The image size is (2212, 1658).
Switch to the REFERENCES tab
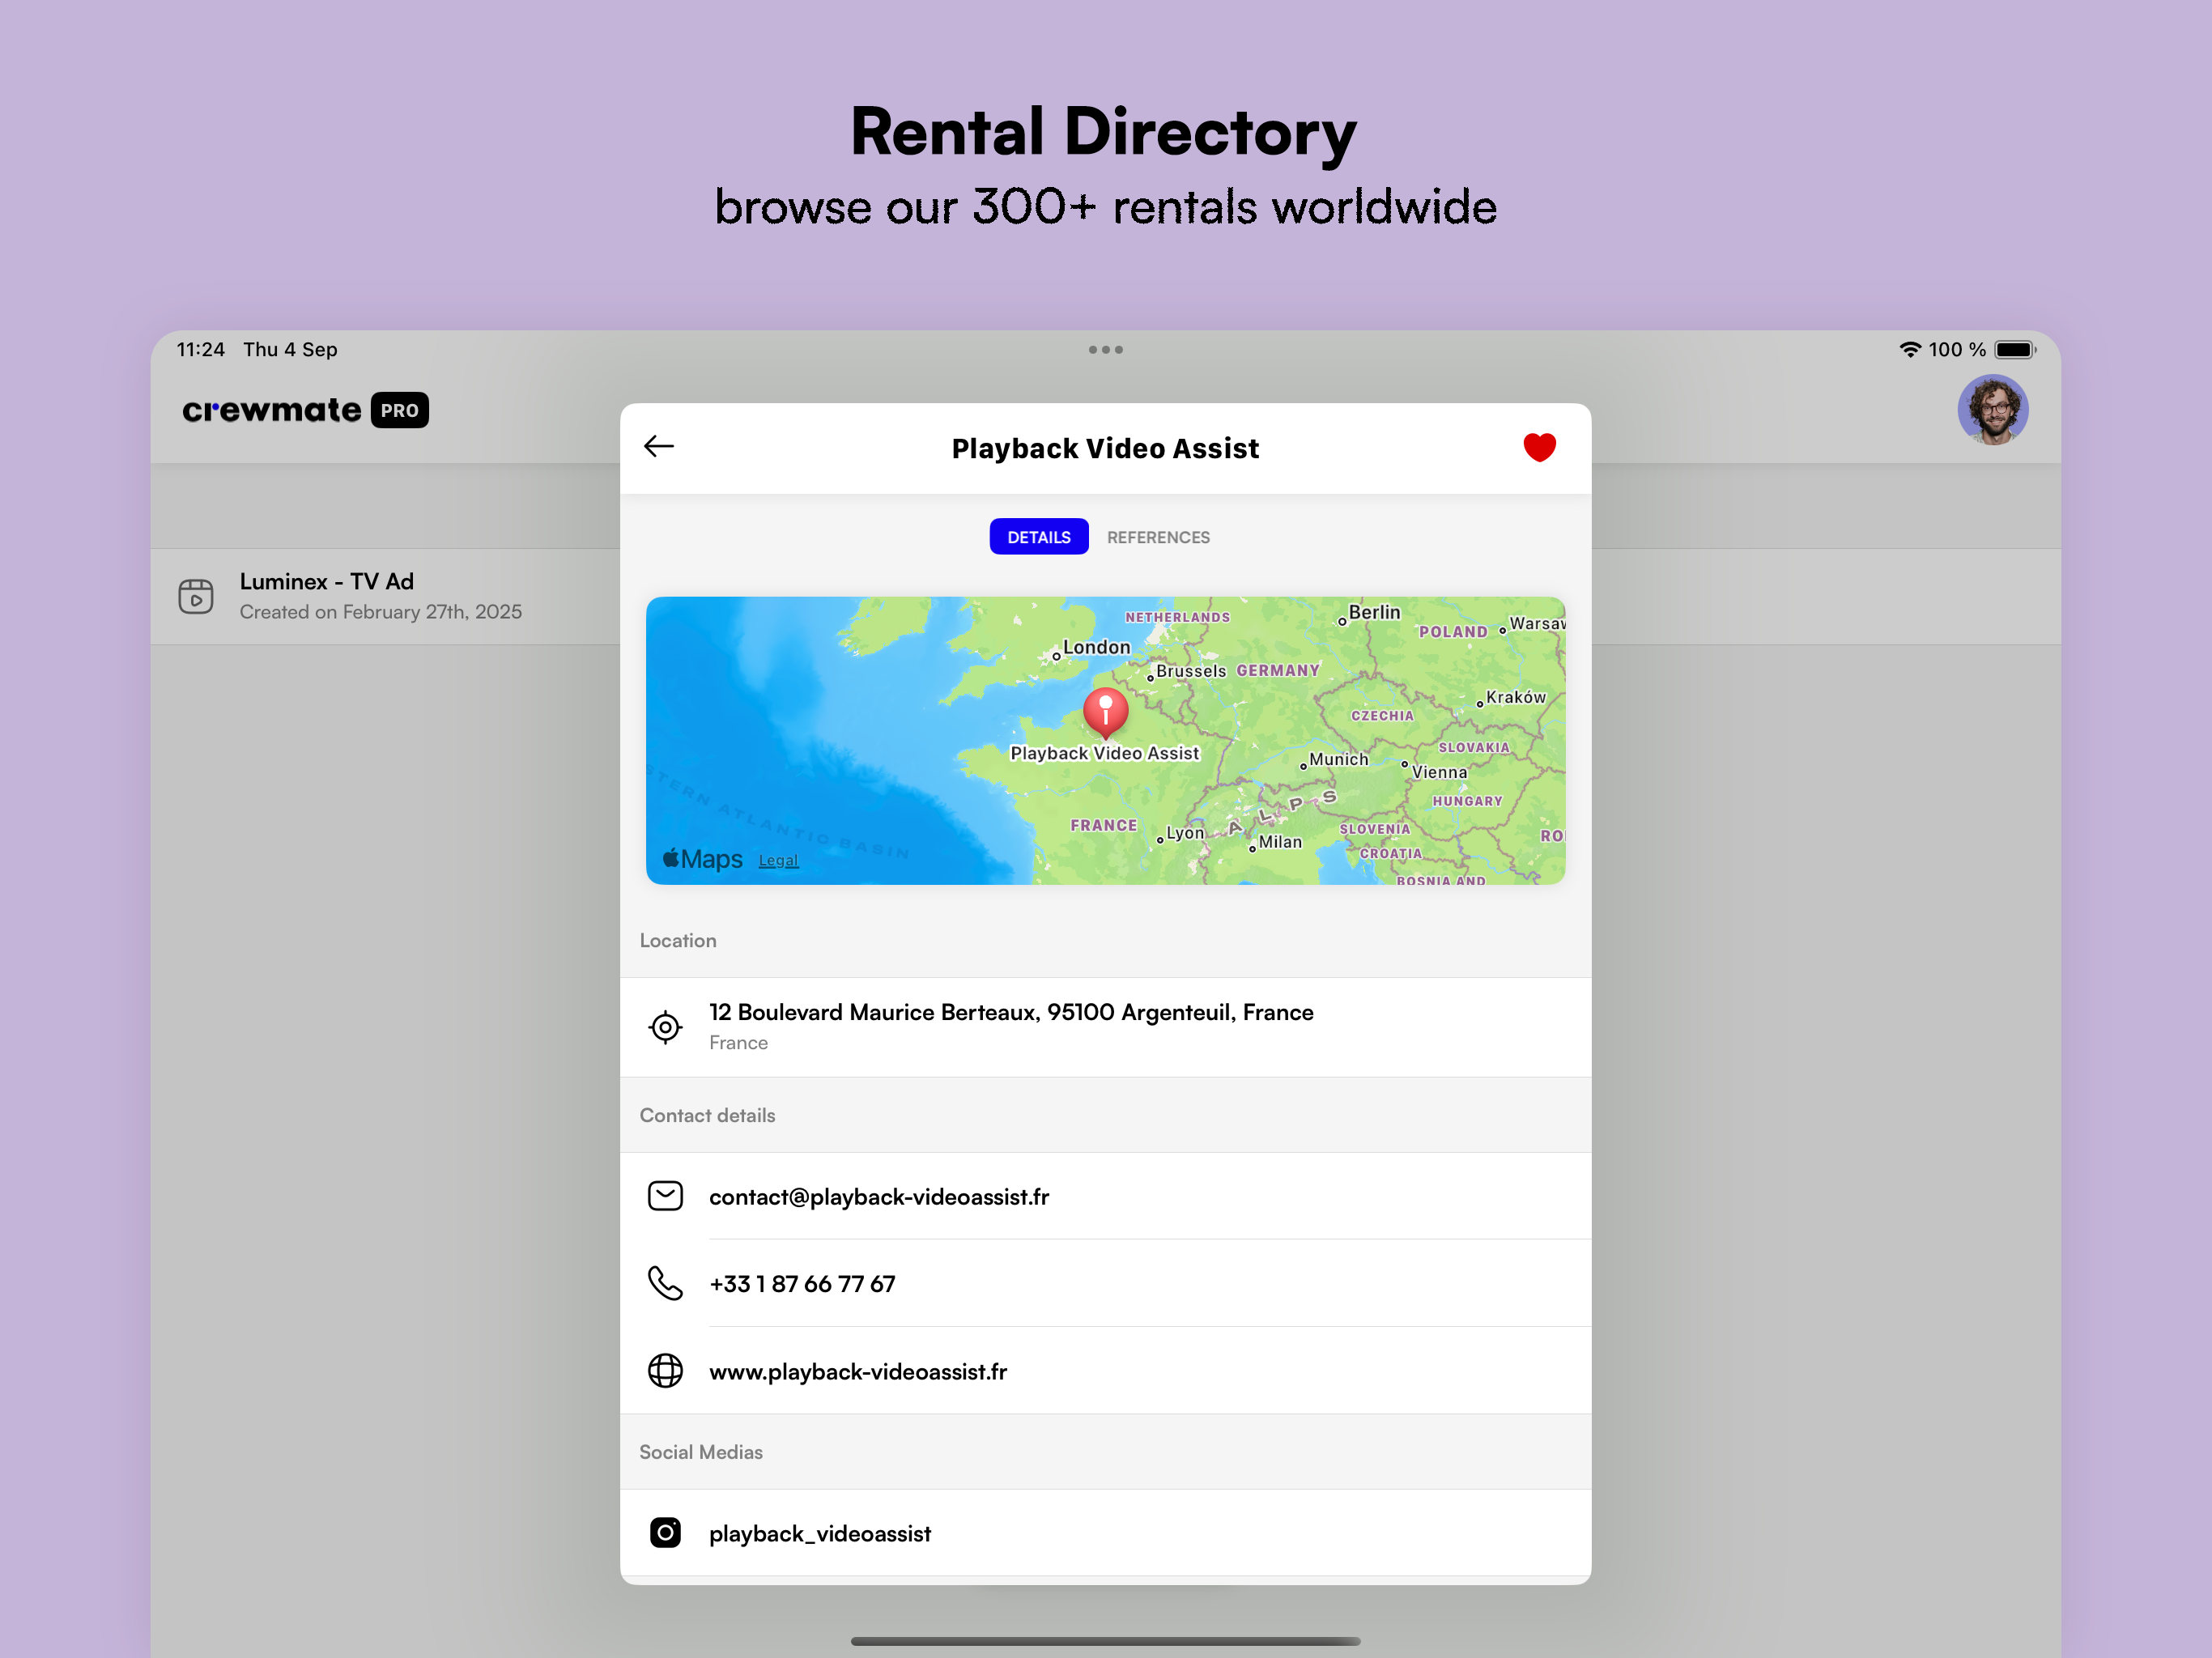(1158, 537)
